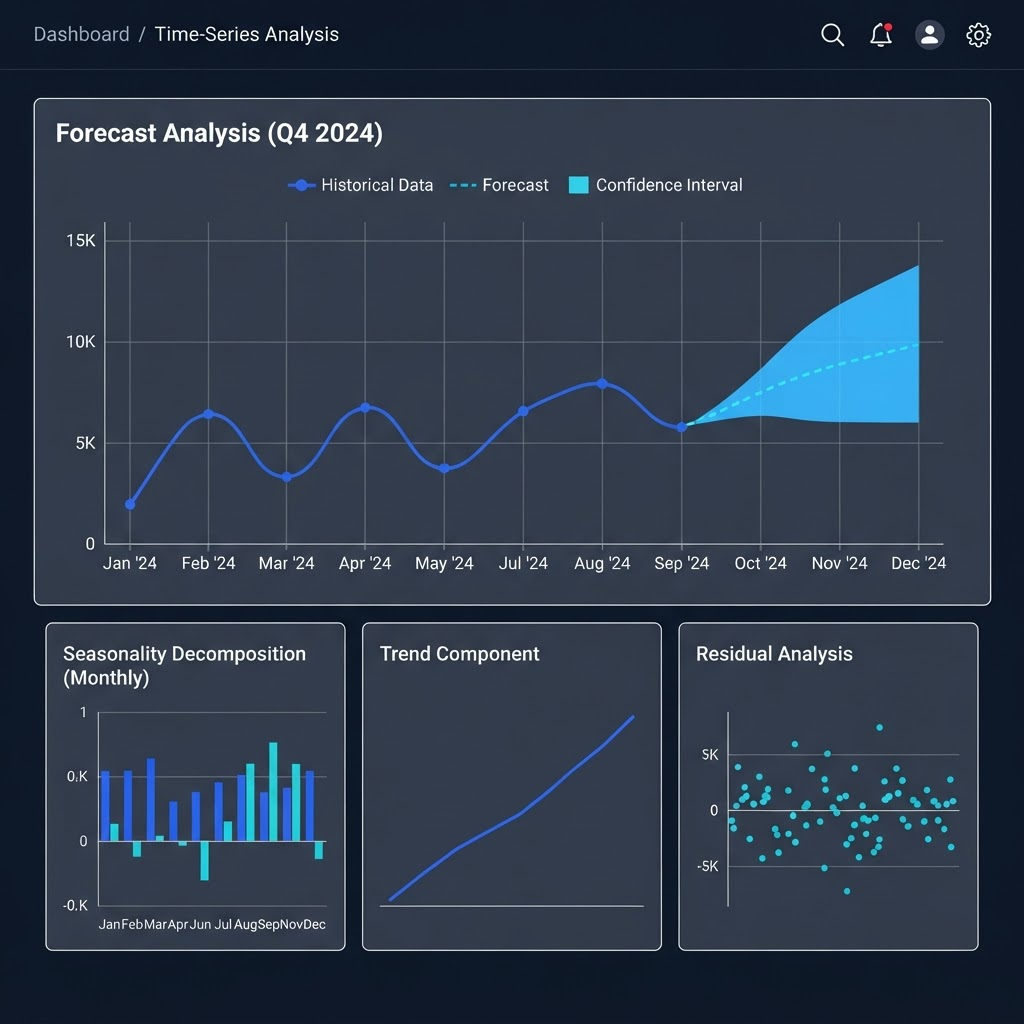Image resolution: width=1024 pixels, height=1024 pixels.
Task: Click the "15K" y-axis label
Action: [80, 241]
